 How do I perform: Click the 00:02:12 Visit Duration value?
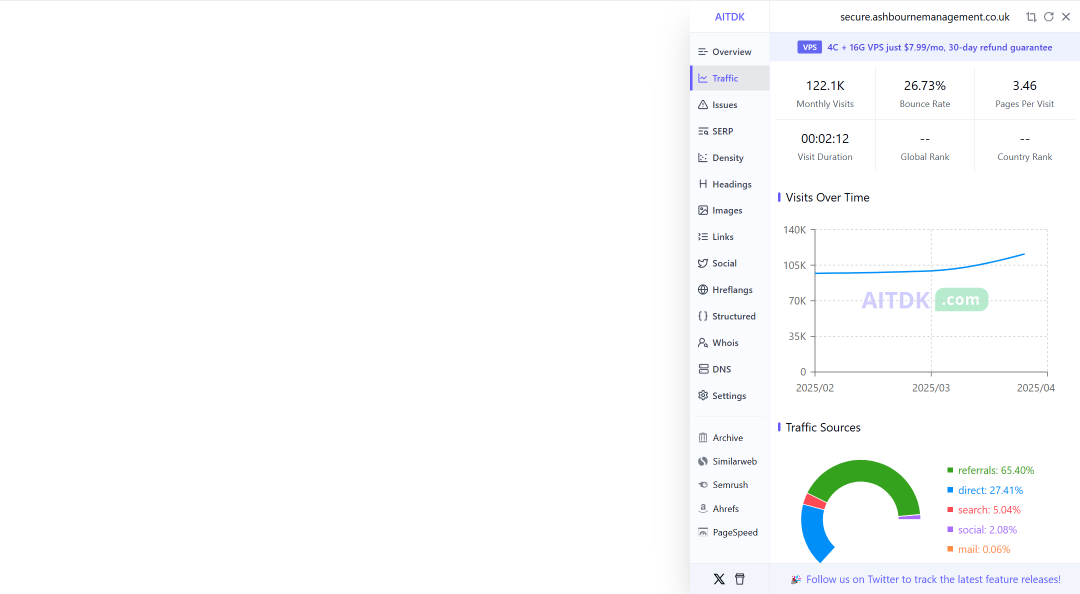825,139
